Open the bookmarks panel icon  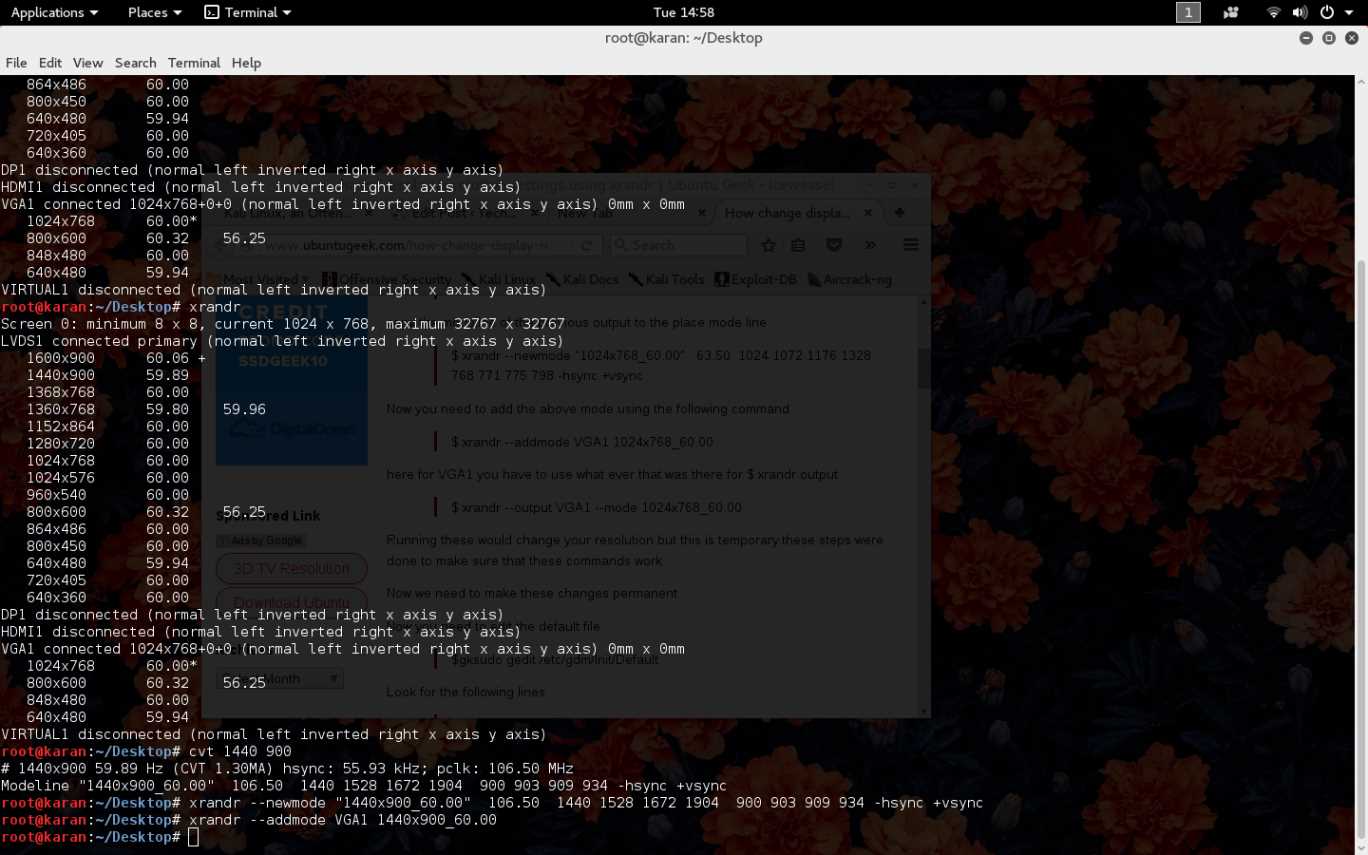tap(798, 245)
